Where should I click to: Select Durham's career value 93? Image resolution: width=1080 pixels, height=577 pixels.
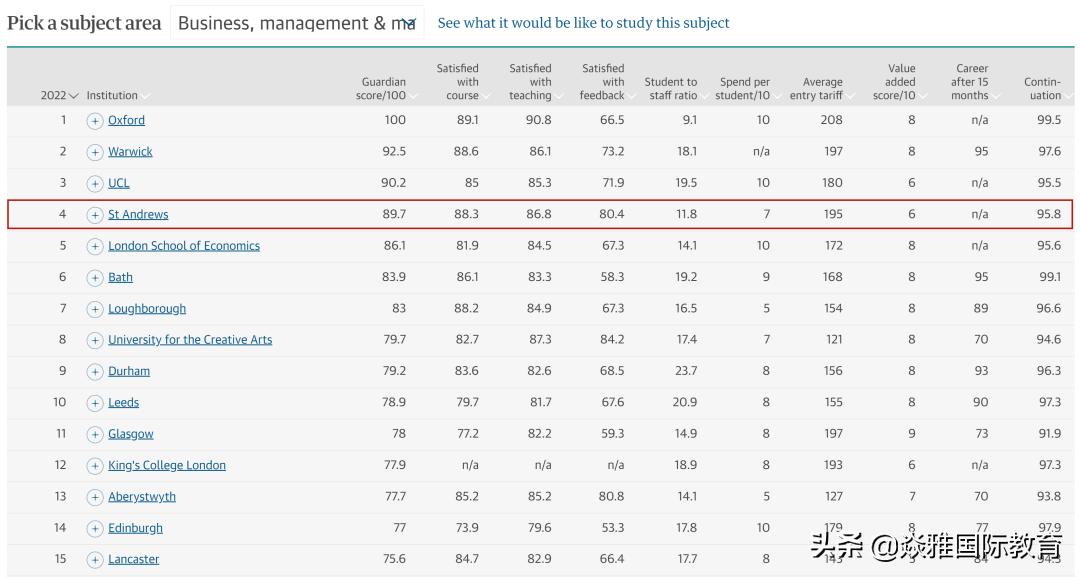[x=981, y=371]
